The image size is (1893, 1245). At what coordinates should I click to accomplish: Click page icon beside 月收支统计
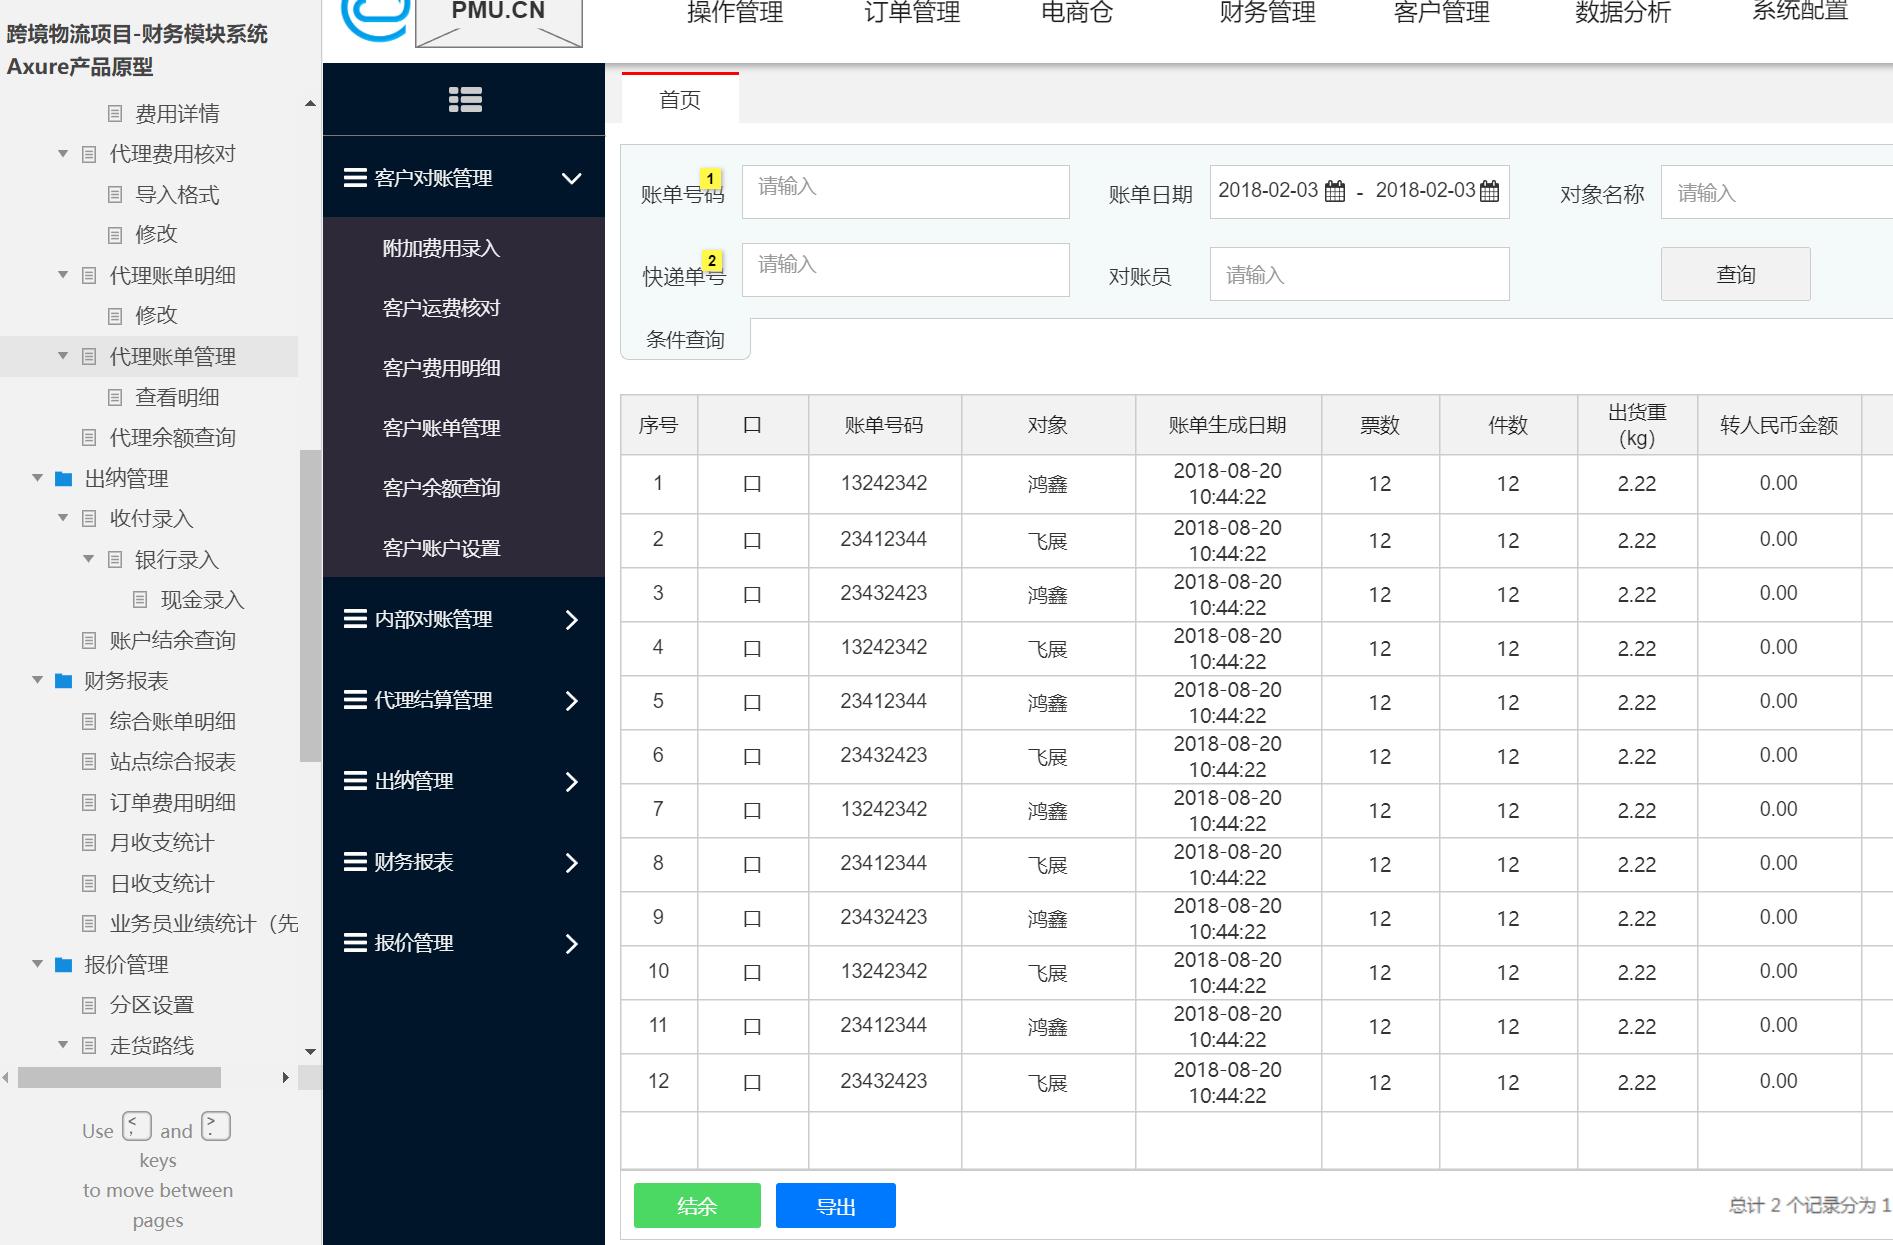click(89, 843)
